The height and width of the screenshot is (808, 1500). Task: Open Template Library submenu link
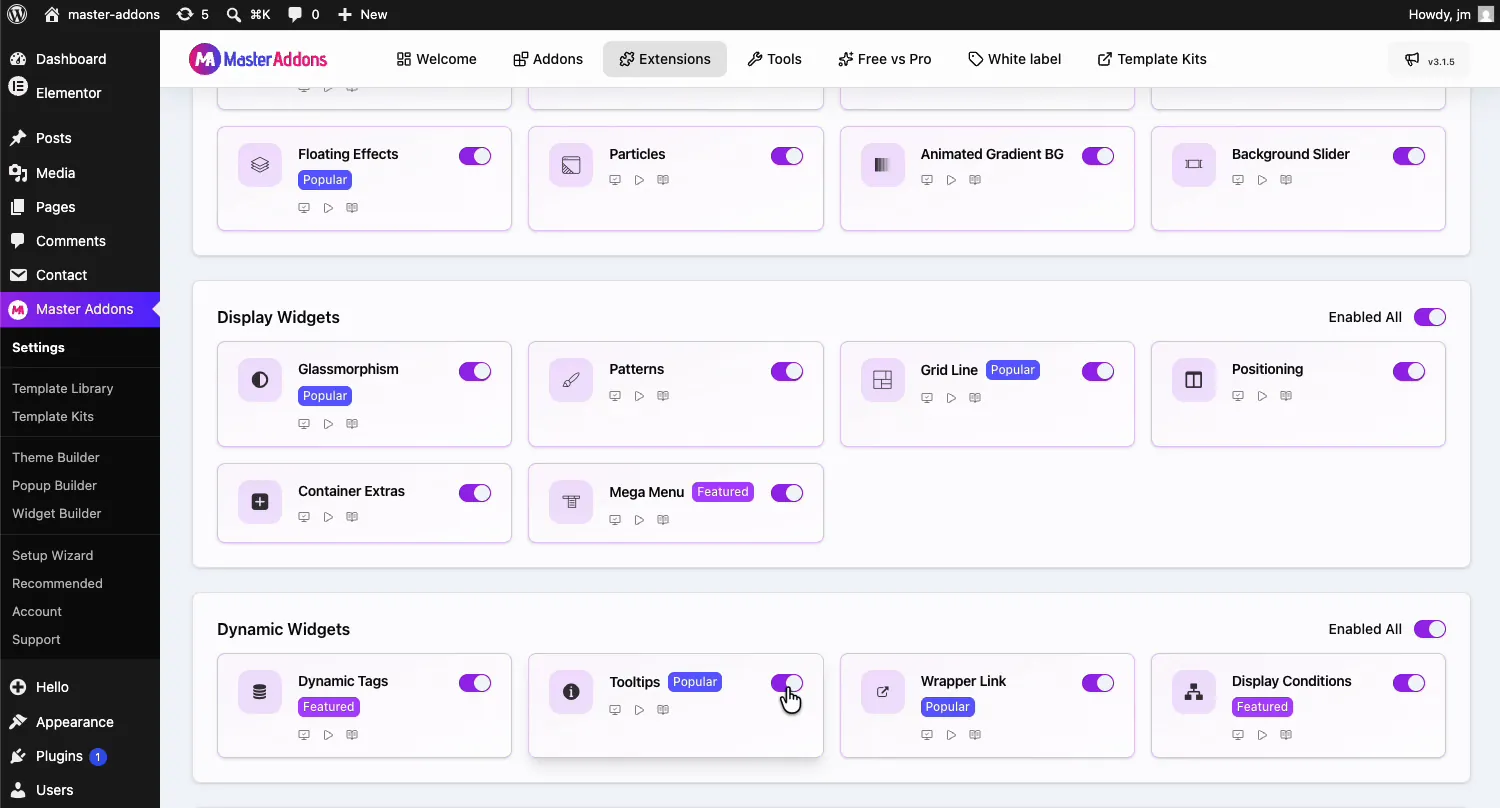[x=62, y=388]
